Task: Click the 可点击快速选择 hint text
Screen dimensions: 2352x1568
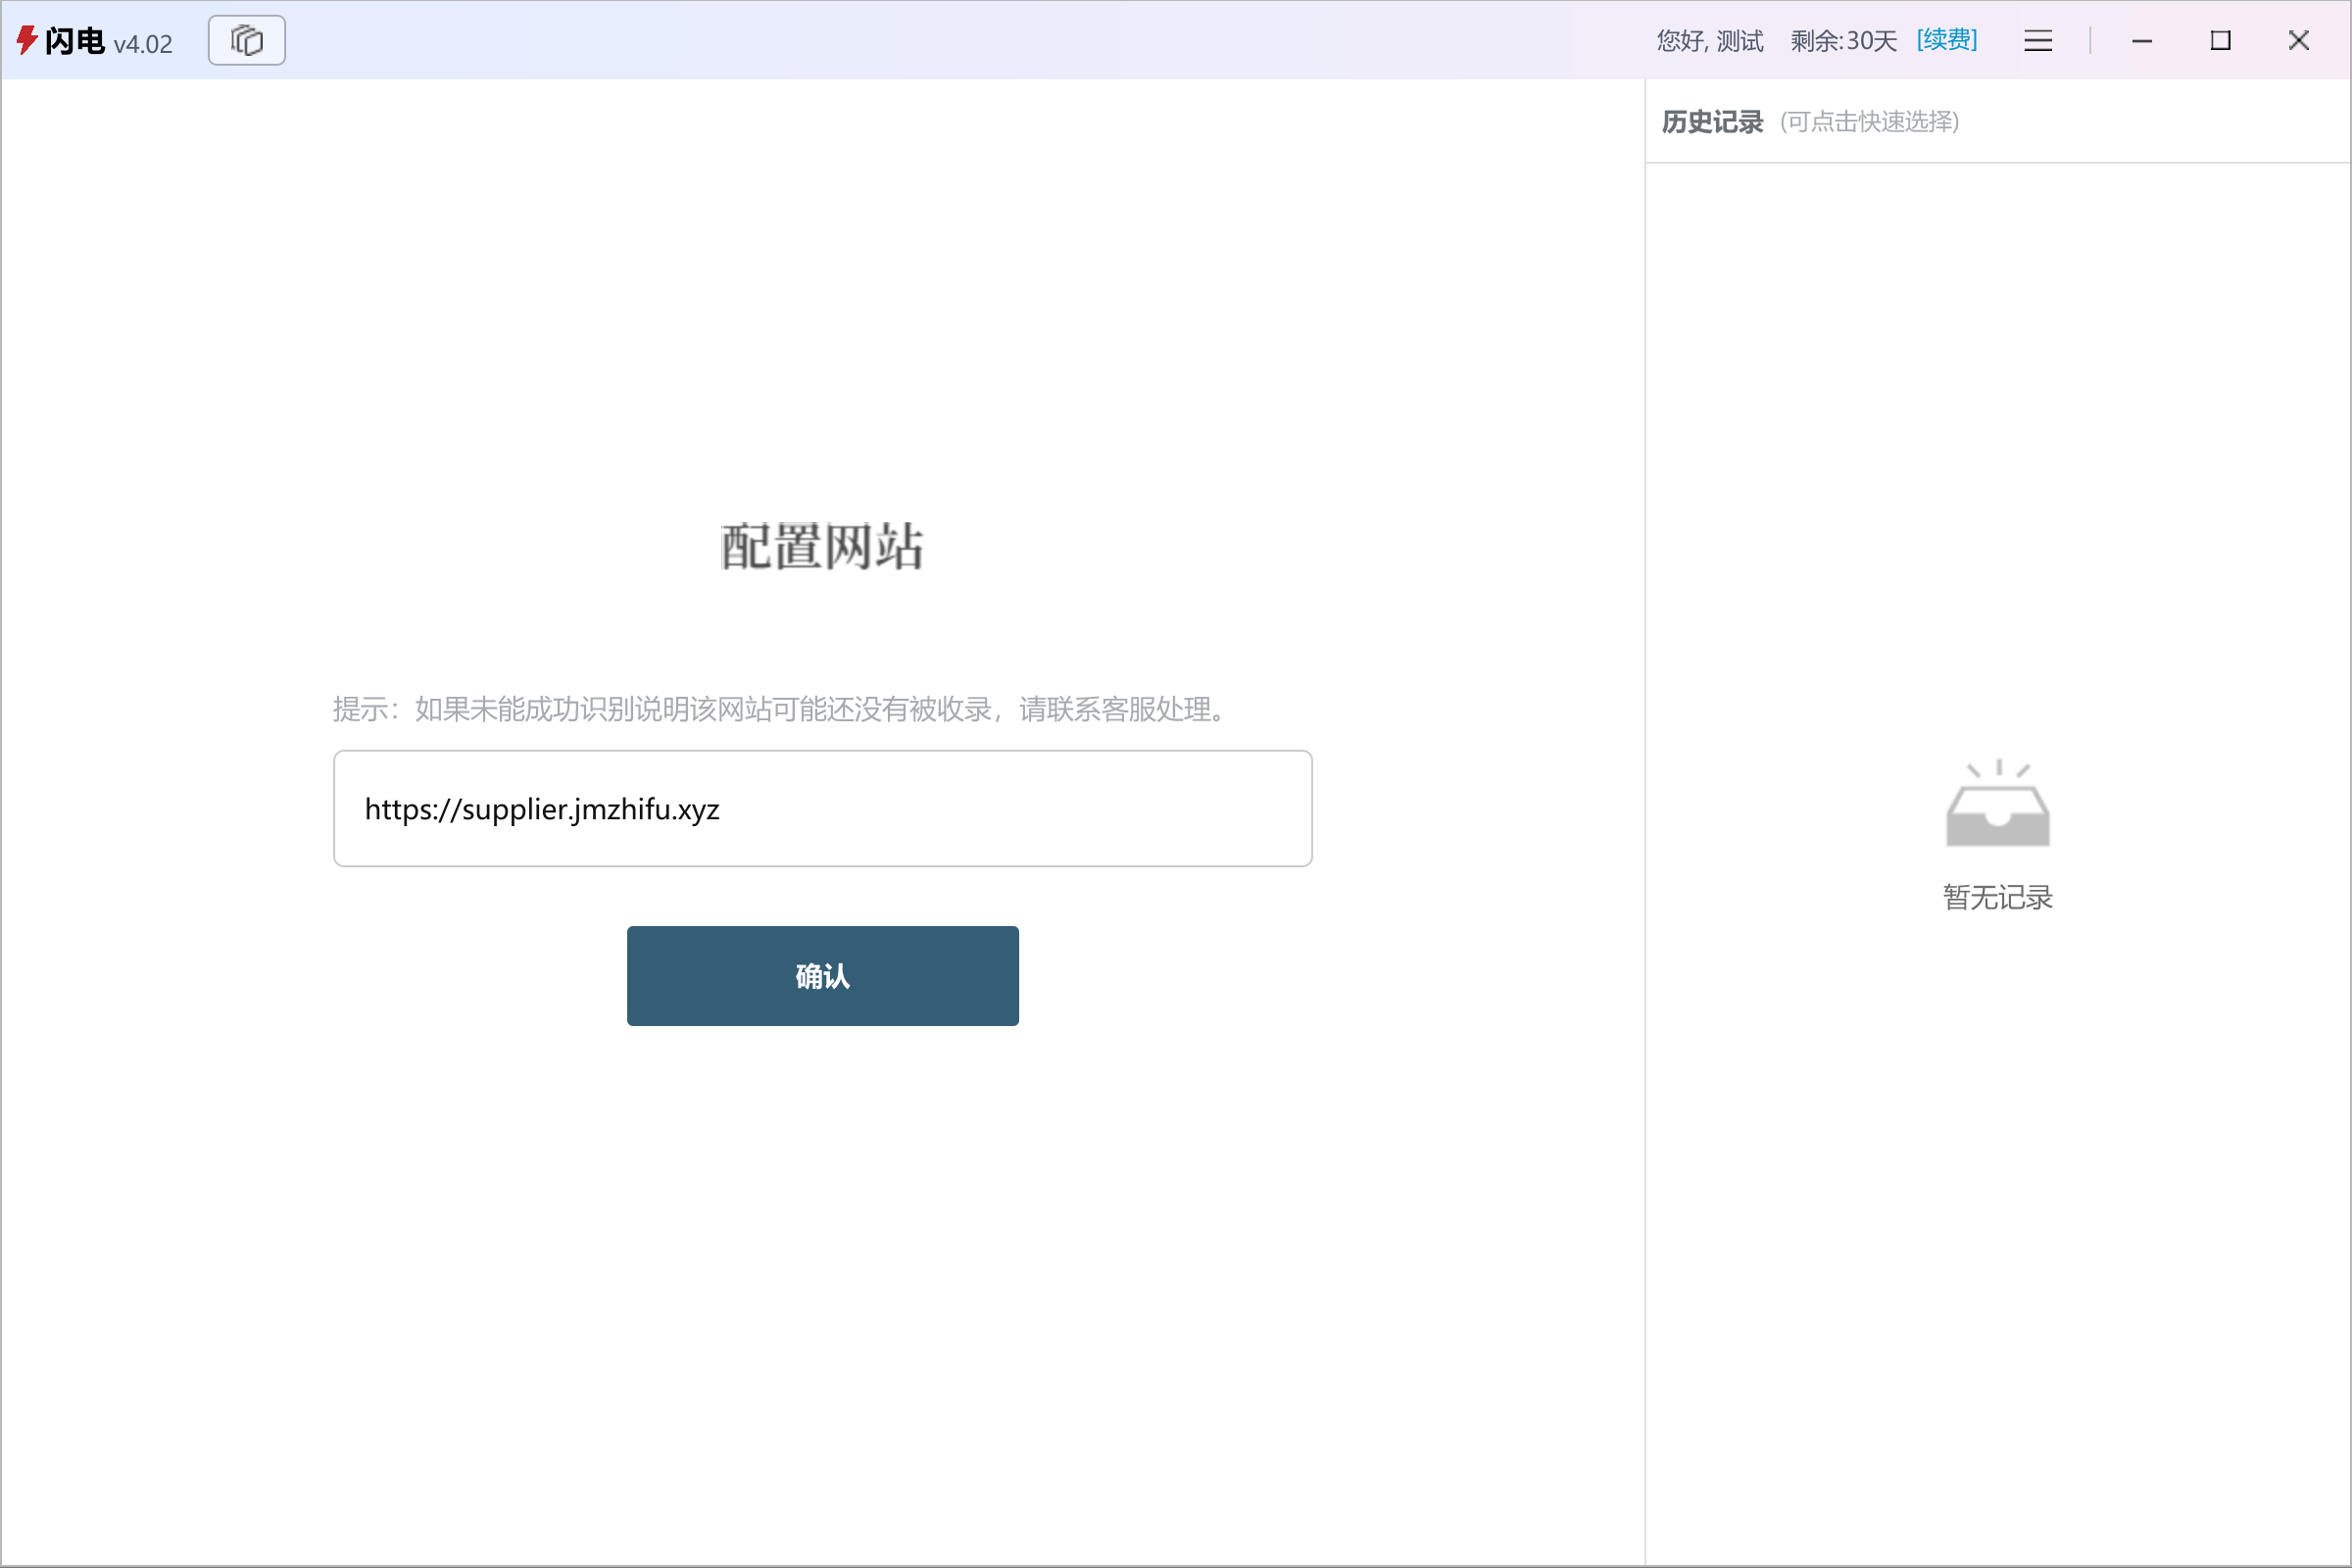Action: [1870, 122]
